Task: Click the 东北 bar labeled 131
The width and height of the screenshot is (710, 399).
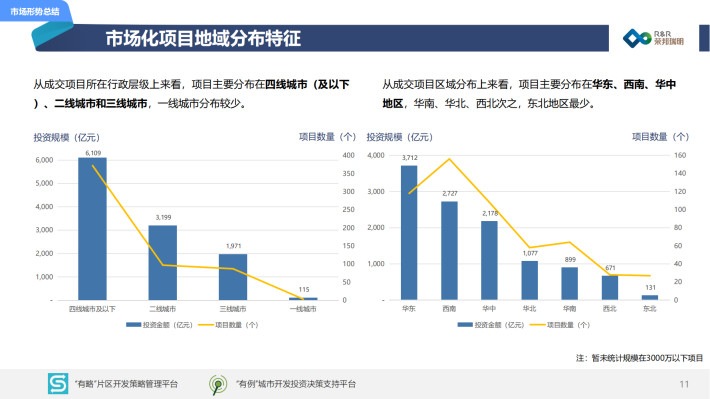Action: point(650,298)
